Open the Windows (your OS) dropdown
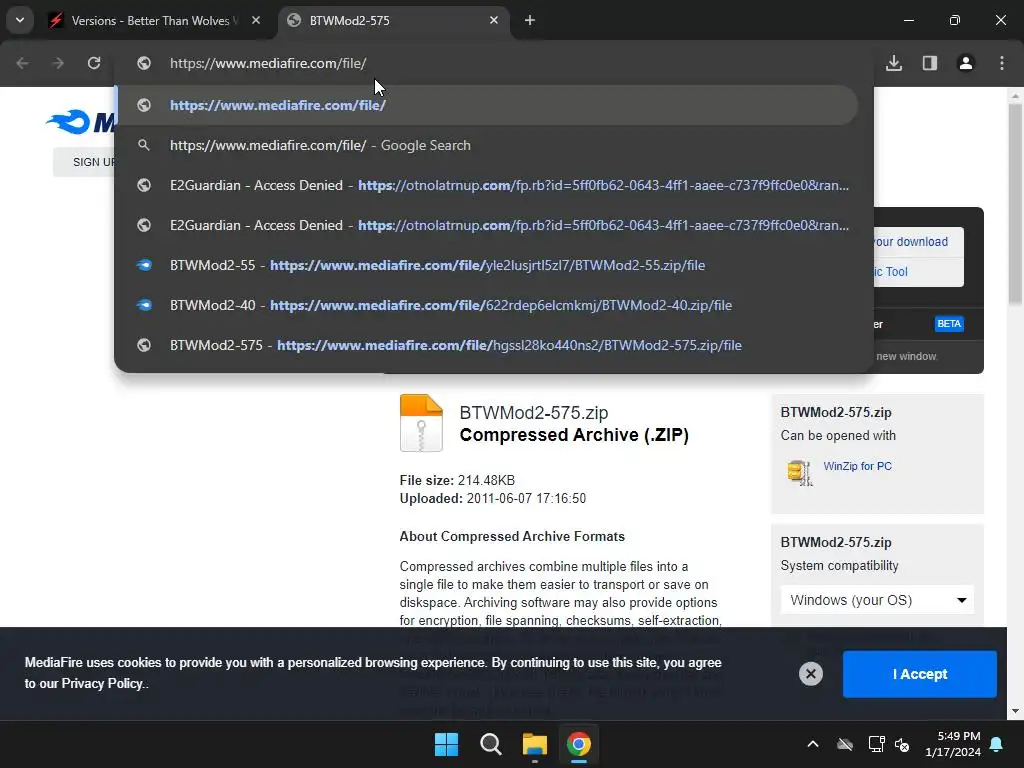The width and height of the screenshot is (1024, 768). (x=877, y=600)
